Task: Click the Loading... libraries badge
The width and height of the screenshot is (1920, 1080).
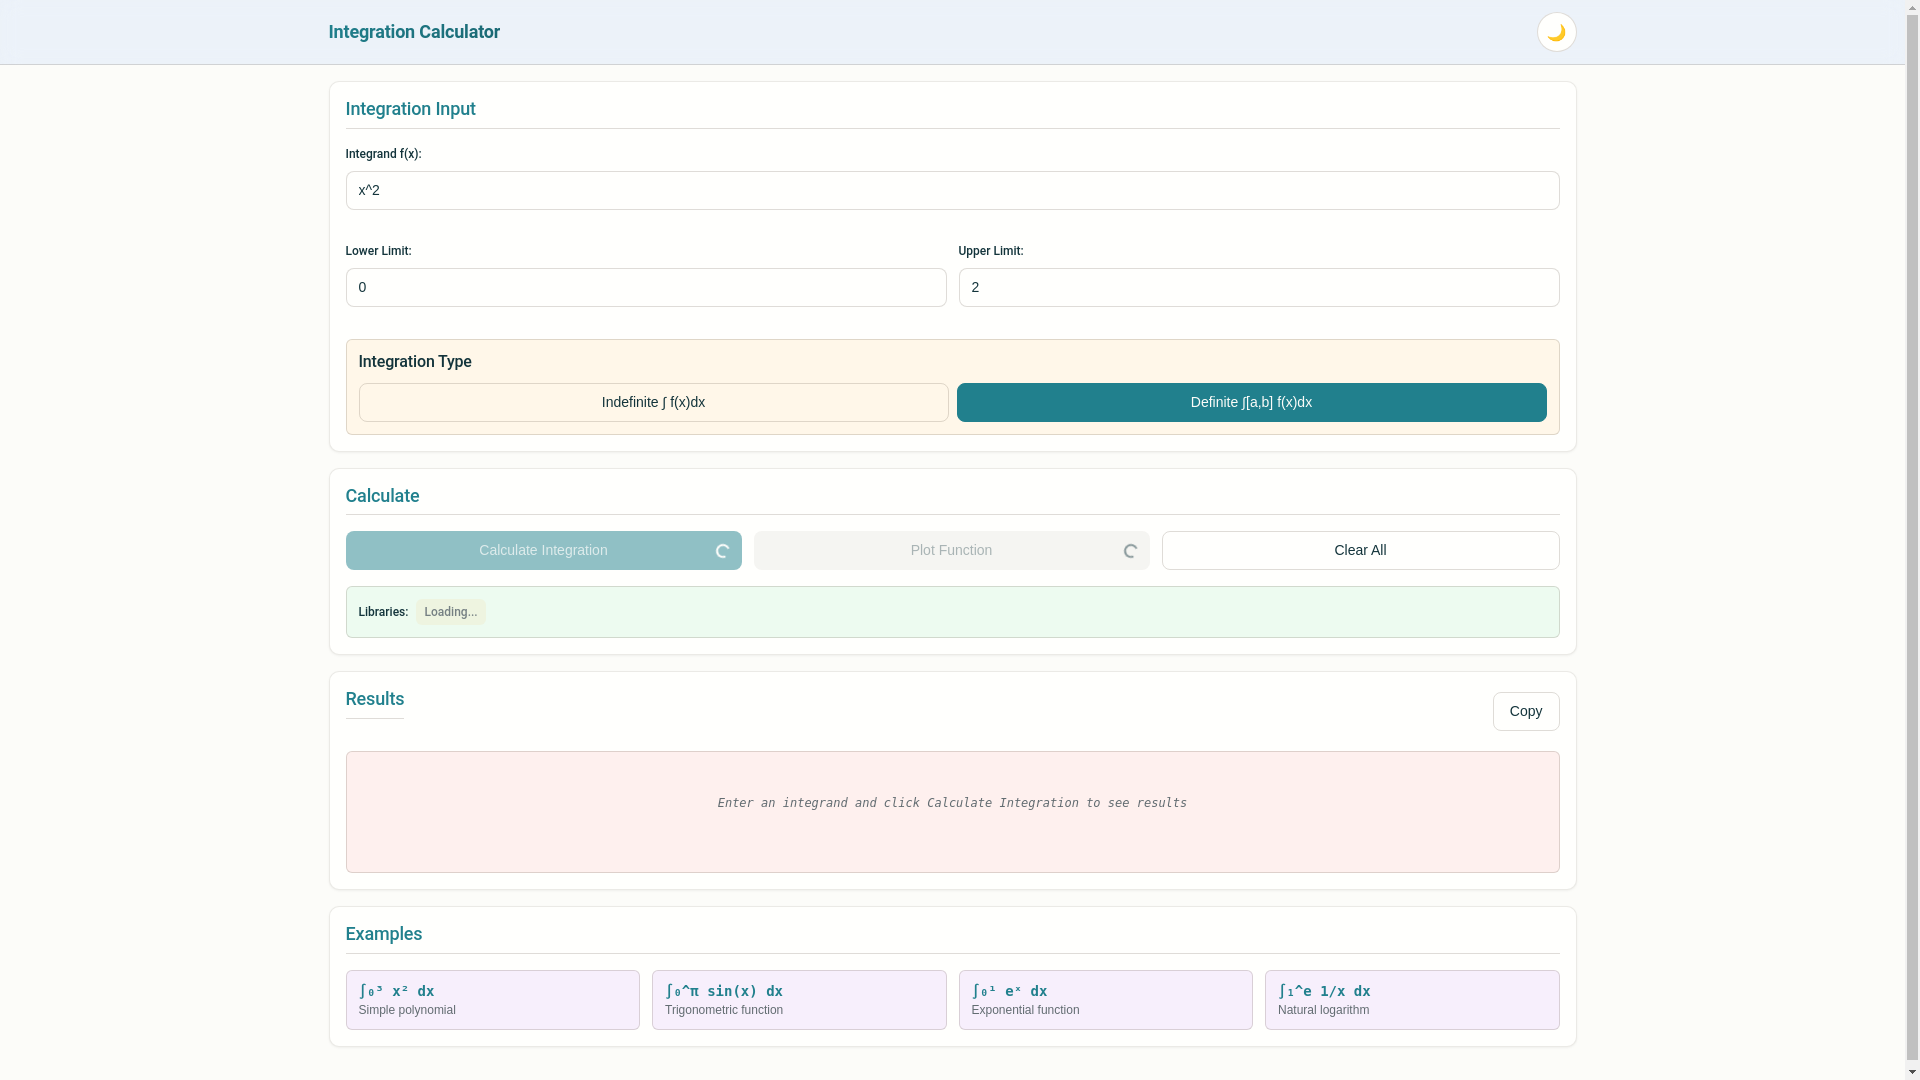Action: pyautogui.click(x=451, y=612)
